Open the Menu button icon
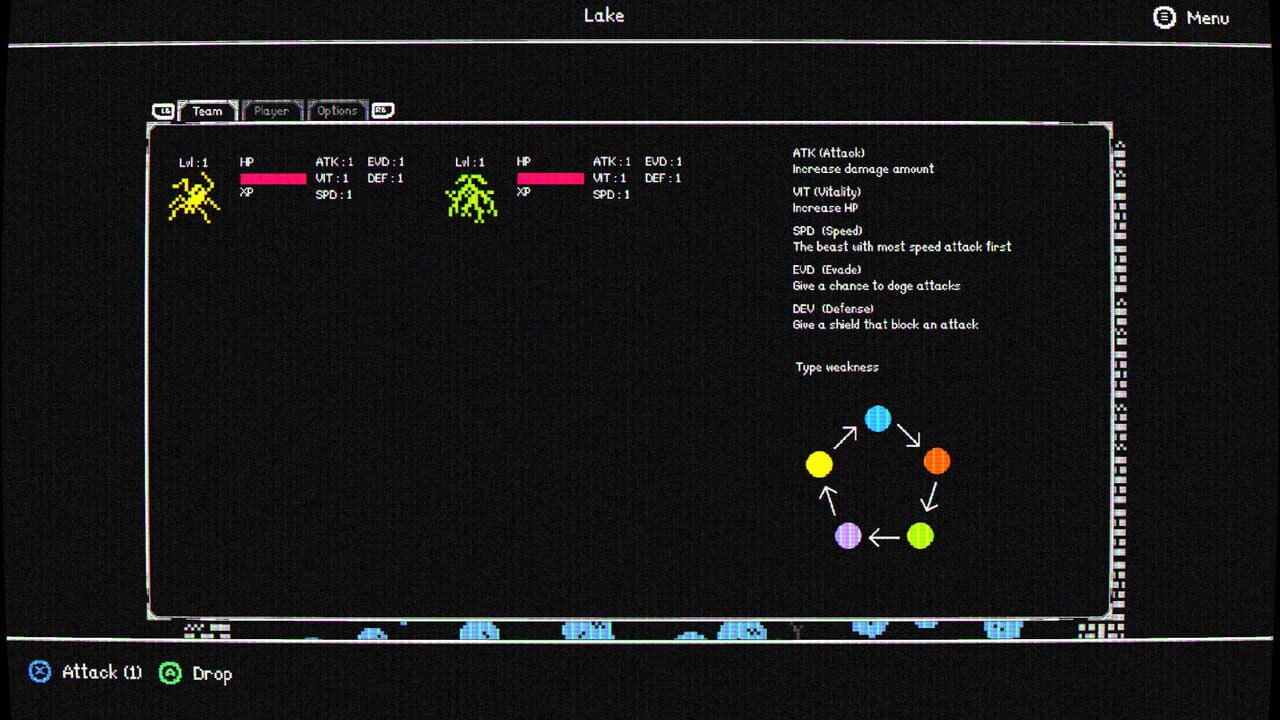1280x720 pixels. point(1165,17)
